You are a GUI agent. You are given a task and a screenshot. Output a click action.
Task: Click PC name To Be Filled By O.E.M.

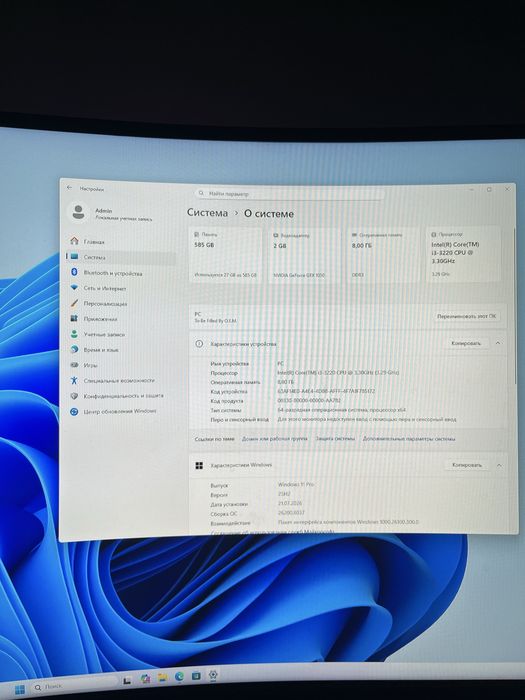coord(216,321)
